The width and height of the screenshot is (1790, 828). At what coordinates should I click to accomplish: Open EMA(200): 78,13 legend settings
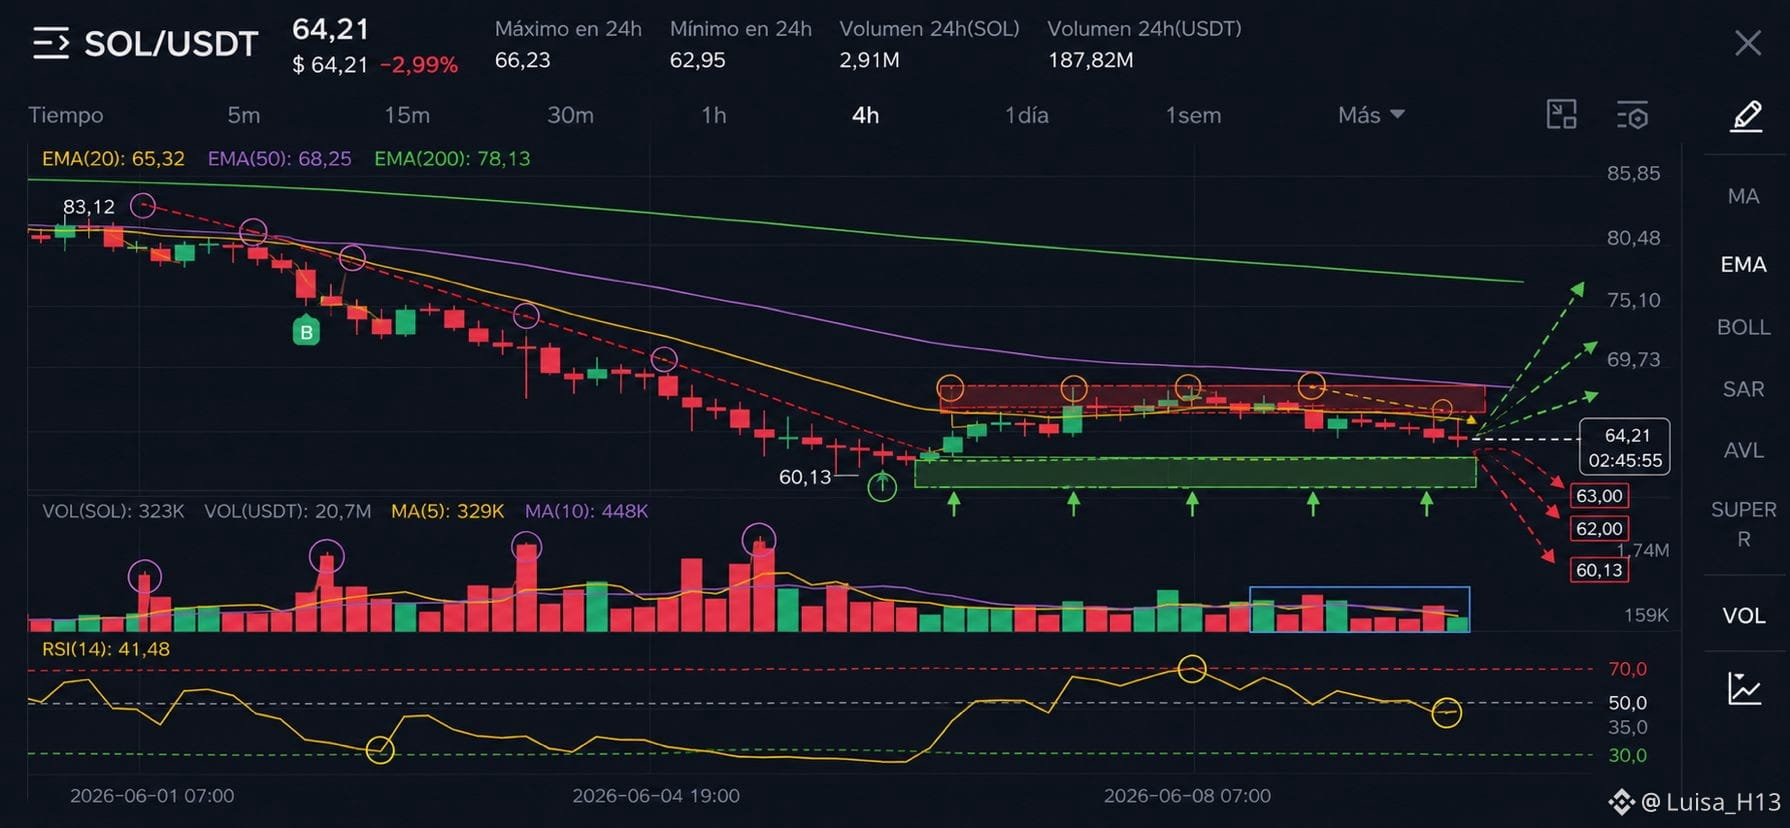[452, 159]
